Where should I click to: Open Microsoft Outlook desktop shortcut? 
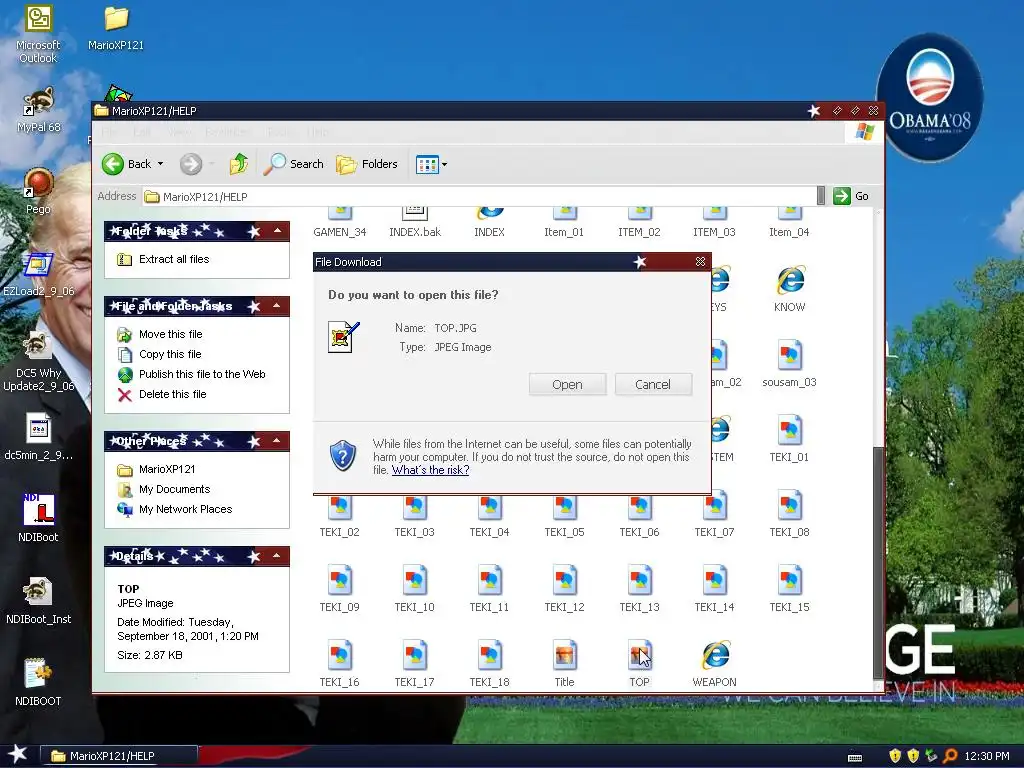click(x=38, y=35)
